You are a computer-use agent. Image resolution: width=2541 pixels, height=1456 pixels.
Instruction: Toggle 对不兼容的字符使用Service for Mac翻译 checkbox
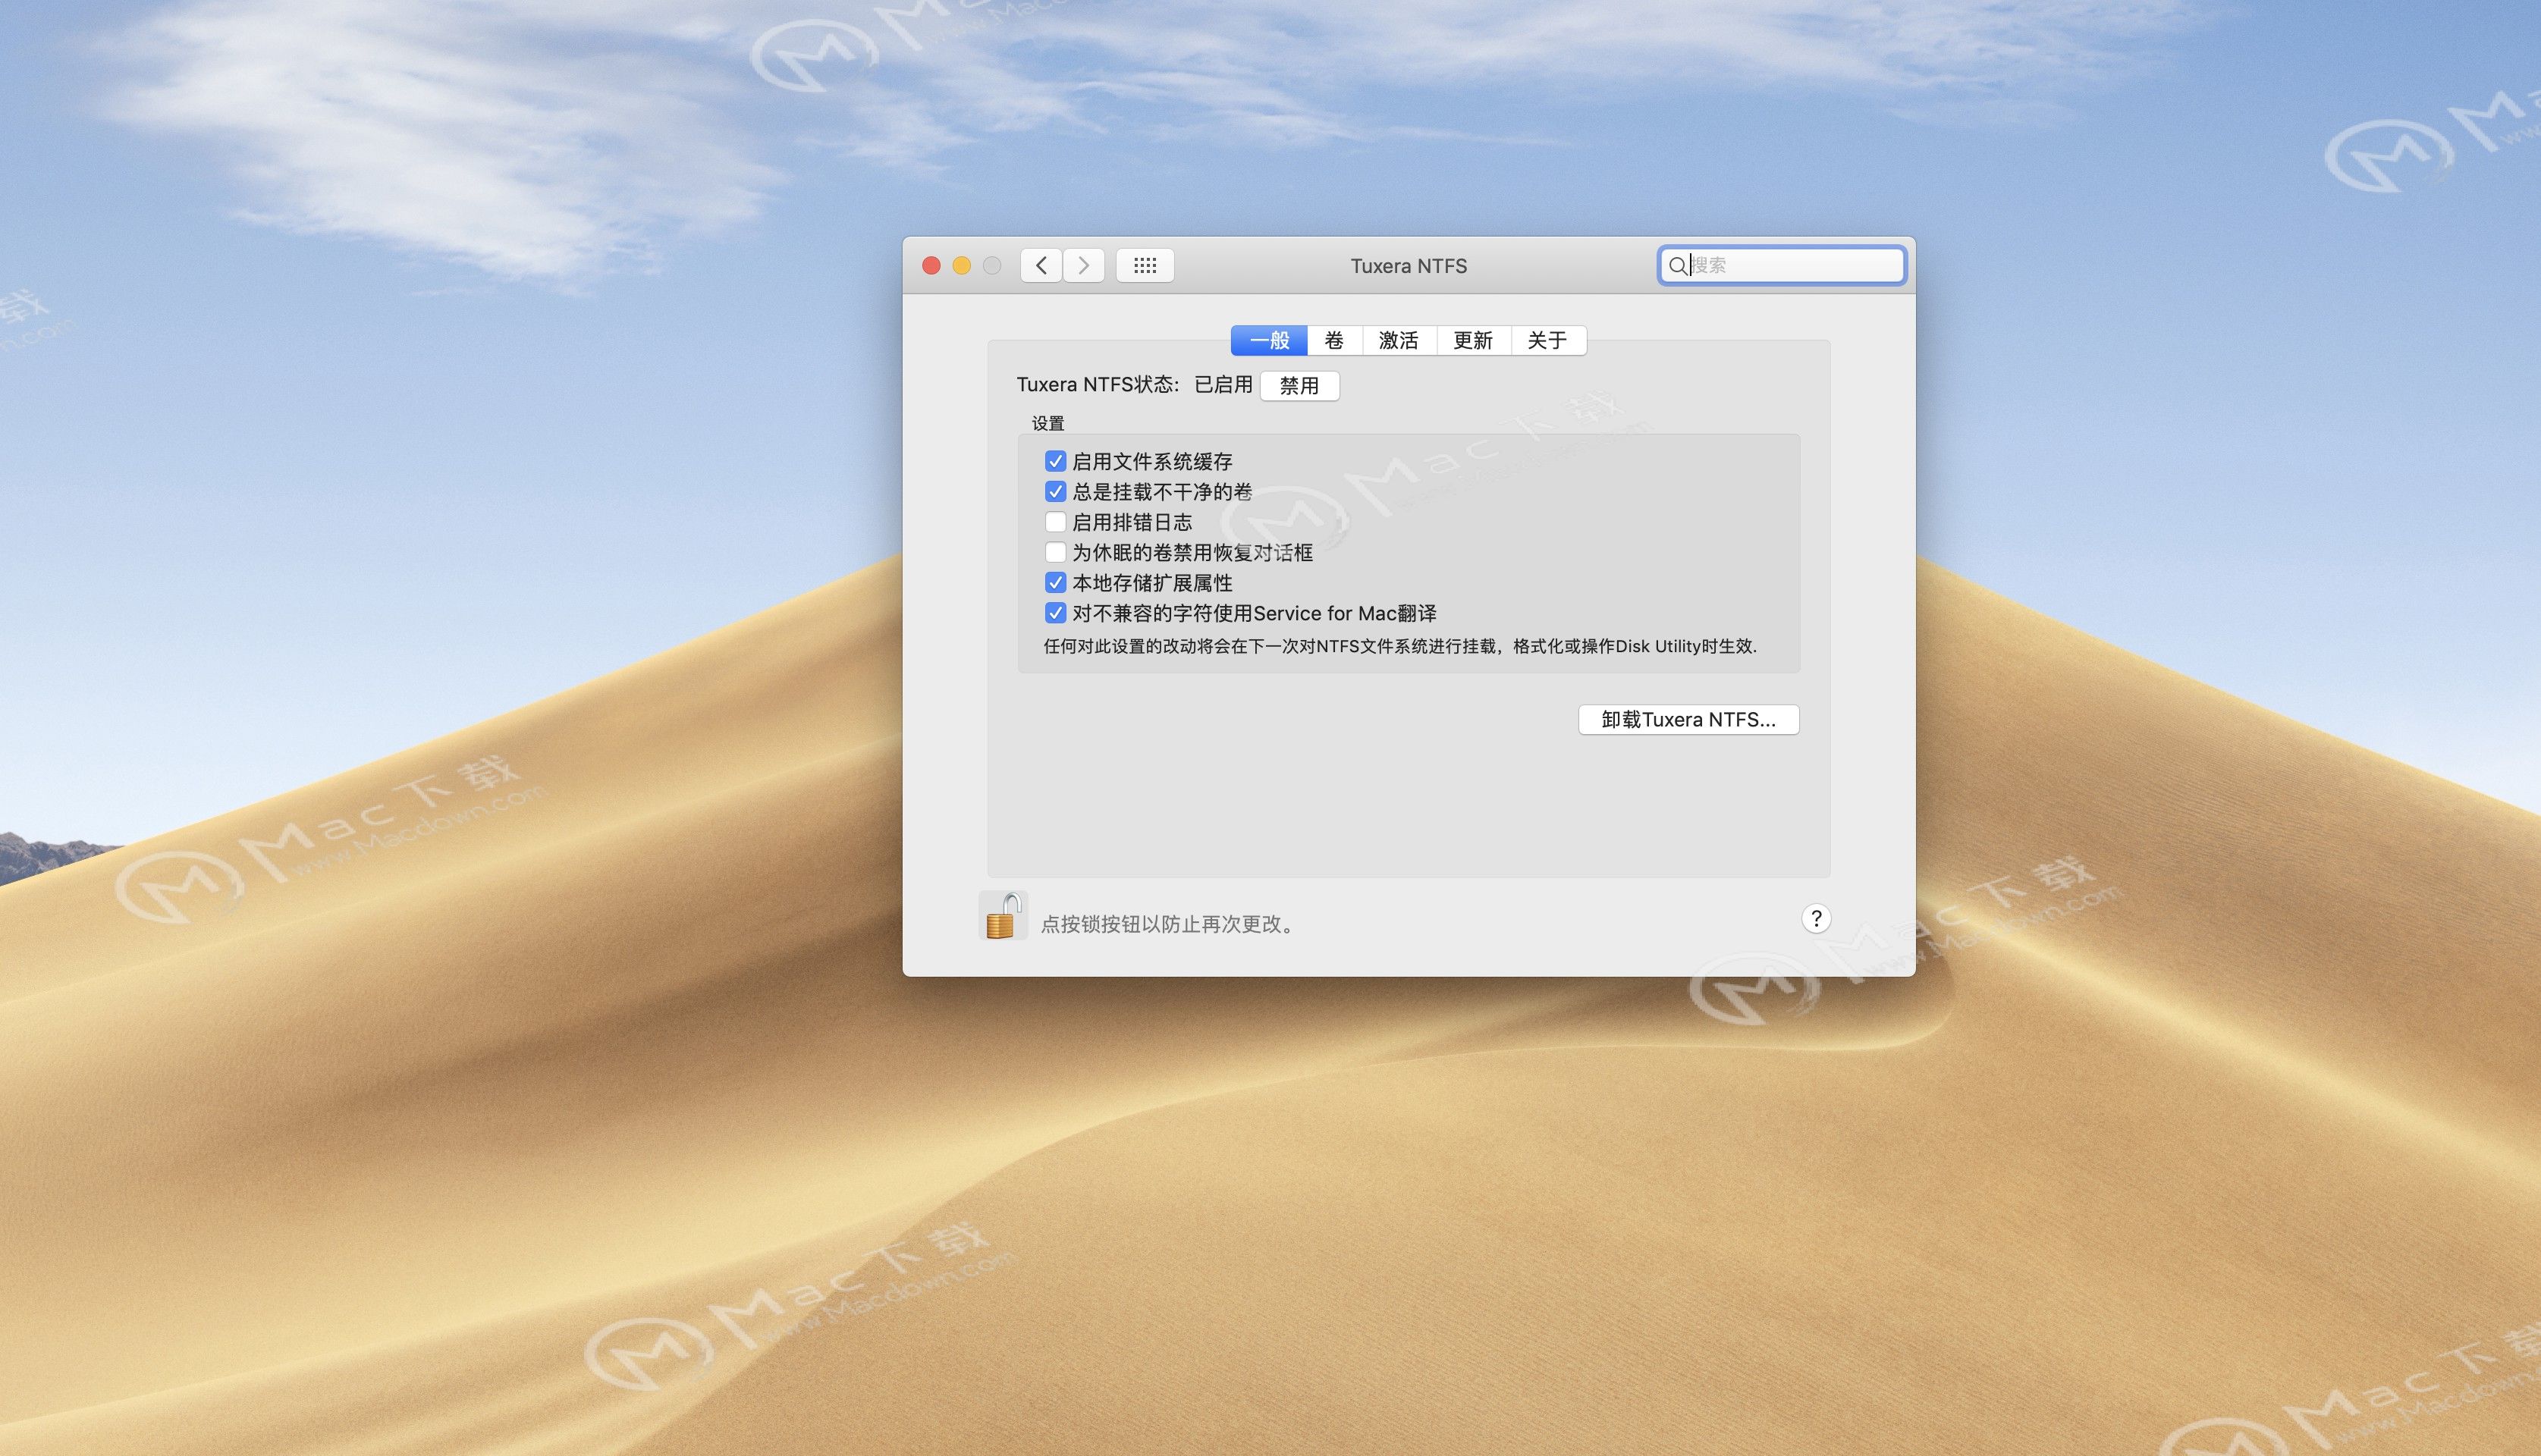(1055, 613)
